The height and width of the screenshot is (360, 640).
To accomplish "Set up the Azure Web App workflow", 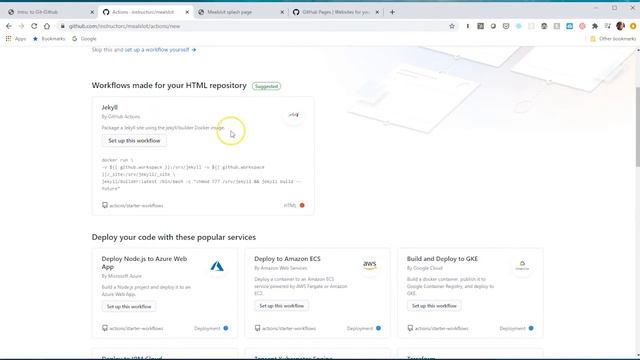I will (x=129, y=307).
